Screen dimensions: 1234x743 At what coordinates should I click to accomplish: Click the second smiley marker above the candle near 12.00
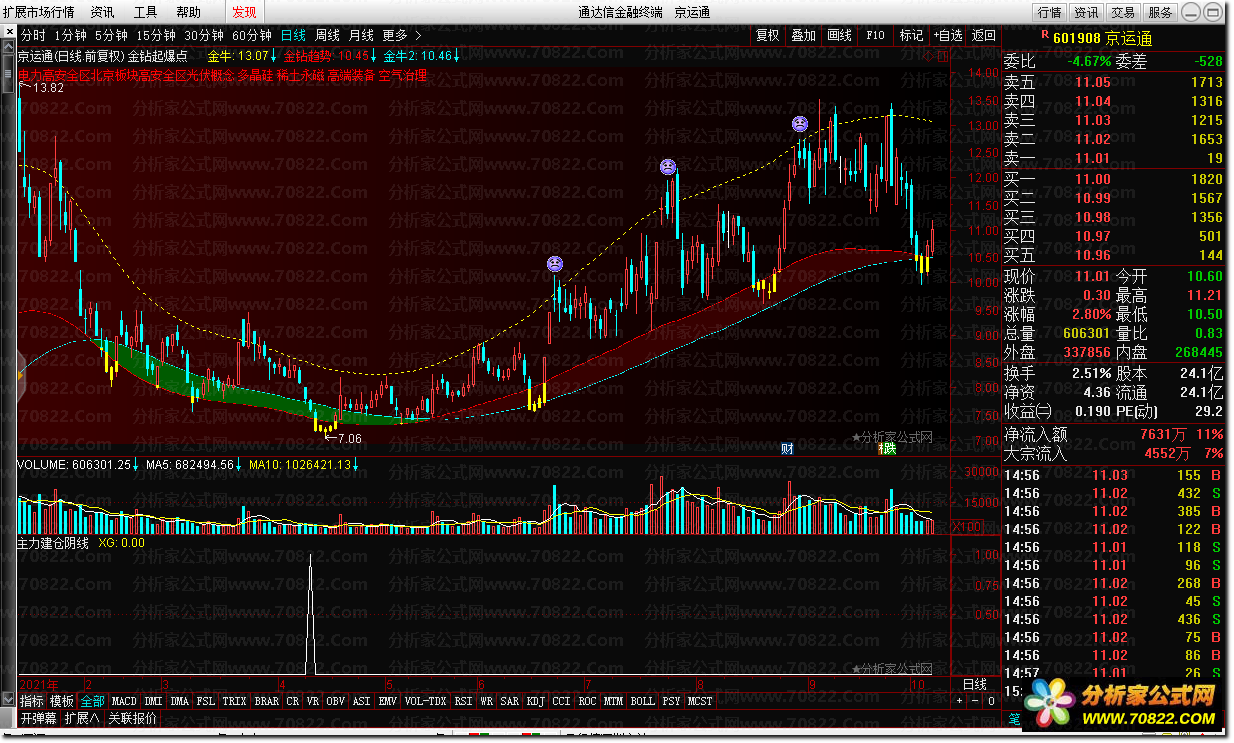pyautogui.click(x=668, y=167)
